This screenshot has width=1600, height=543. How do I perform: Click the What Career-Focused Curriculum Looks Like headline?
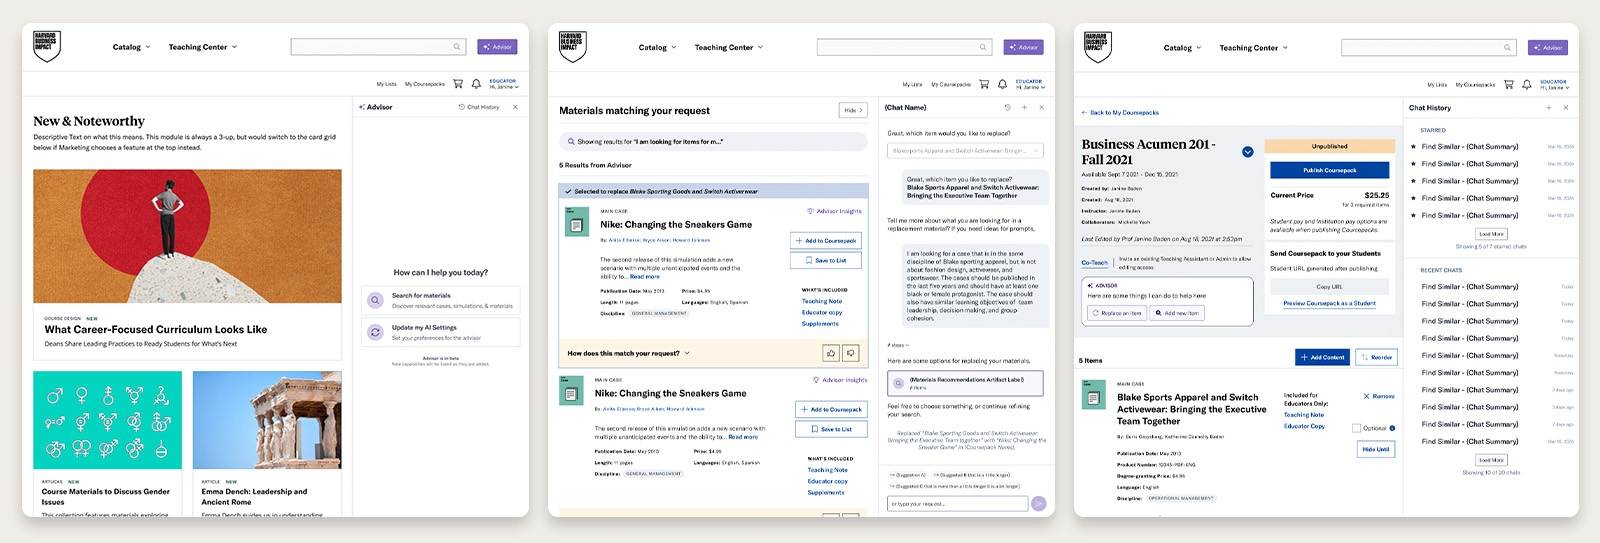pyautogui.click(x=156, y=329)
